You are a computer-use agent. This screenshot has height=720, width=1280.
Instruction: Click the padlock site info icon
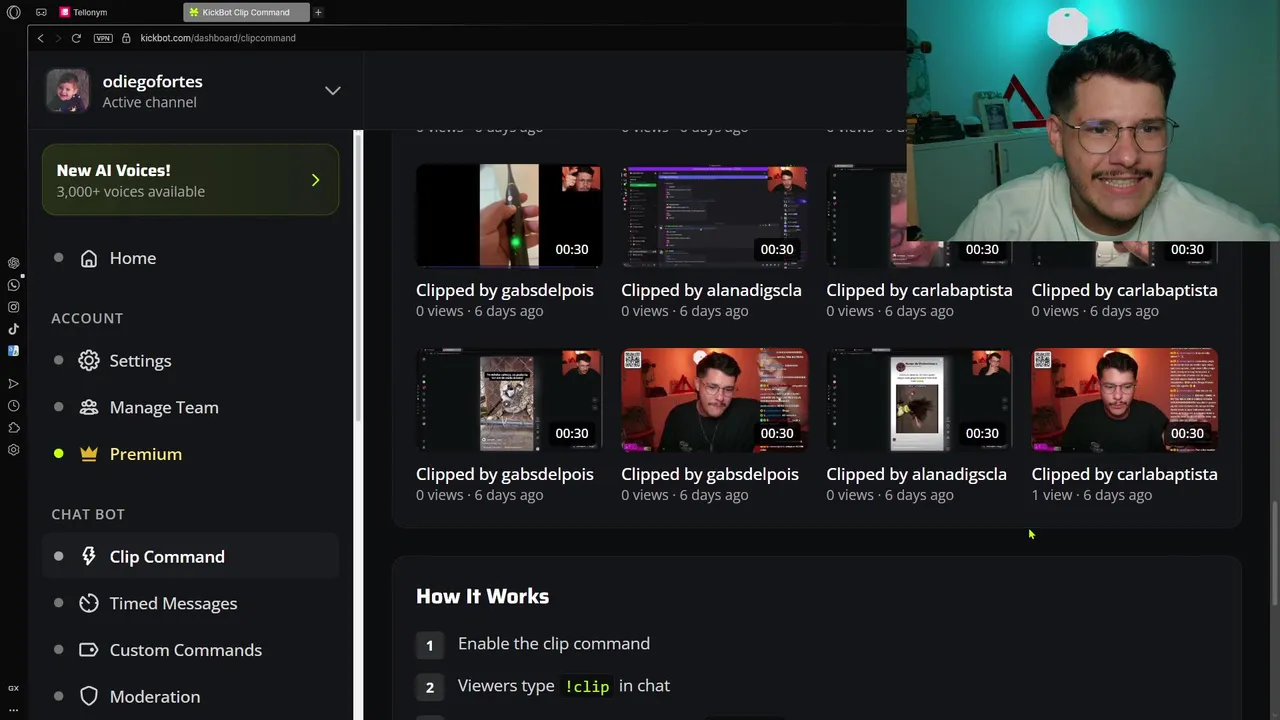pos(126,38)
